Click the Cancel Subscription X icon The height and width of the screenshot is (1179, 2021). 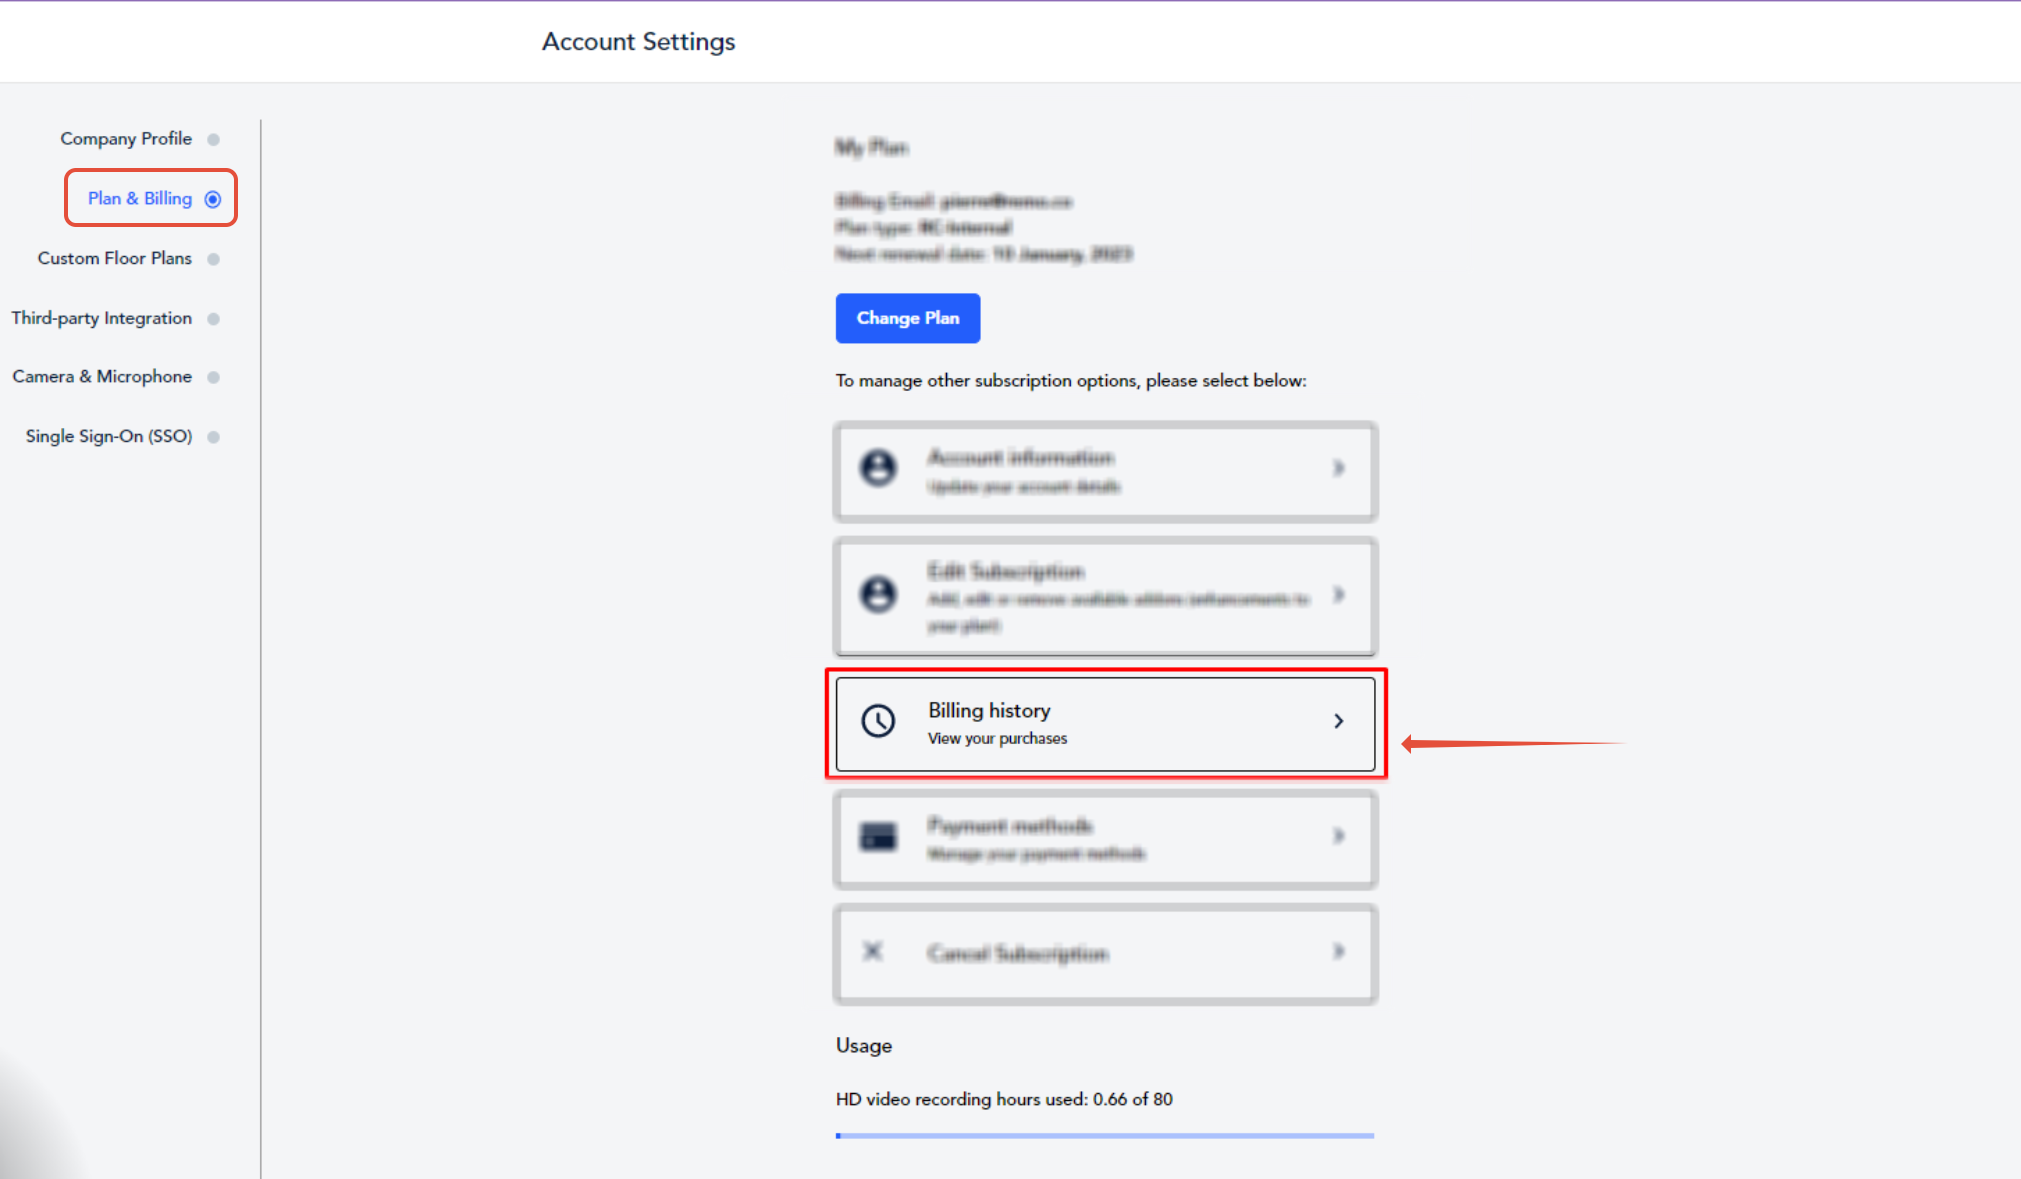[873, 951]
